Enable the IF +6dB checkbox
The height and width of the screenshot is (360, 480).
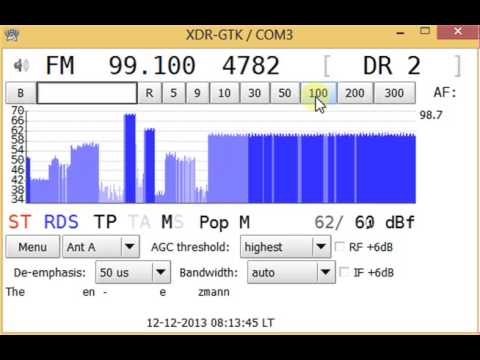(x=344, y=272)
